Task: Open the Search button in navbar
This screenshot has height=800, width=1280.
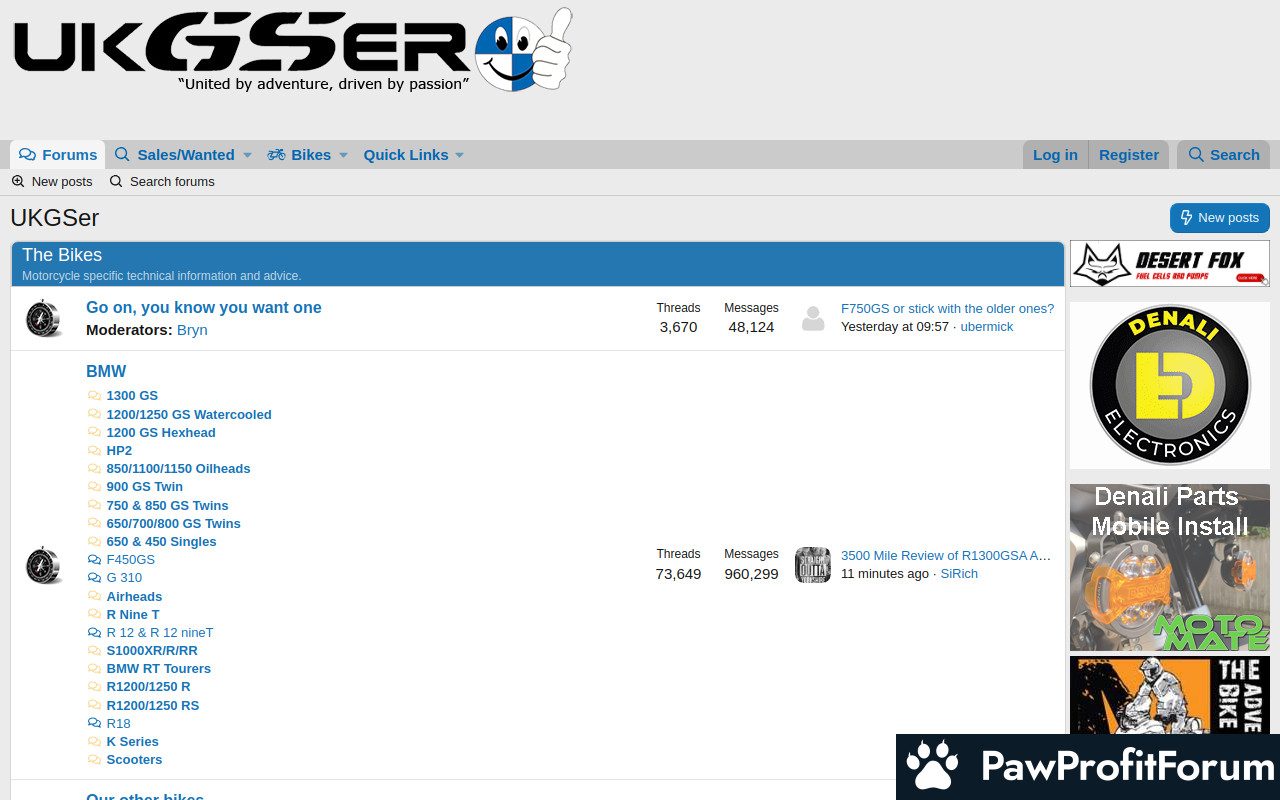Action: coord(1223,155)
